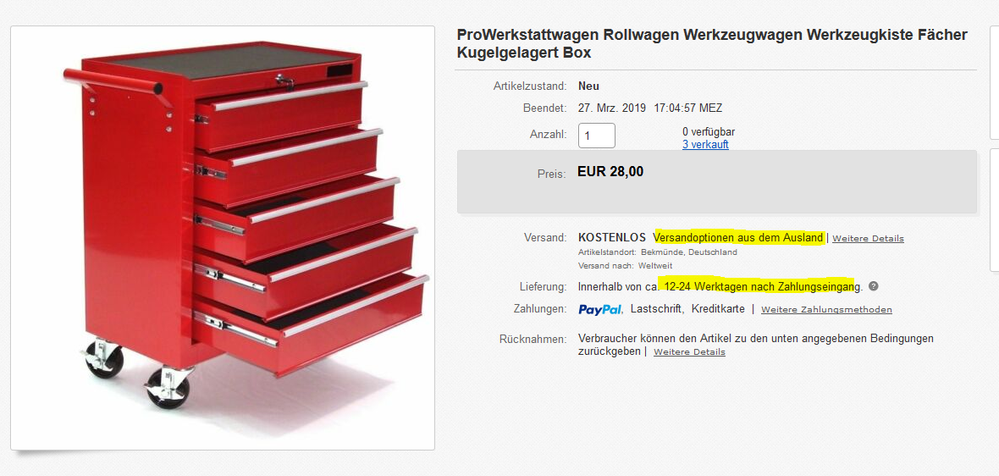The width and height of the screenshot is (999, 476).
Task: Open Weitere Details under Rücknahmen
Action: click(689, 352)
